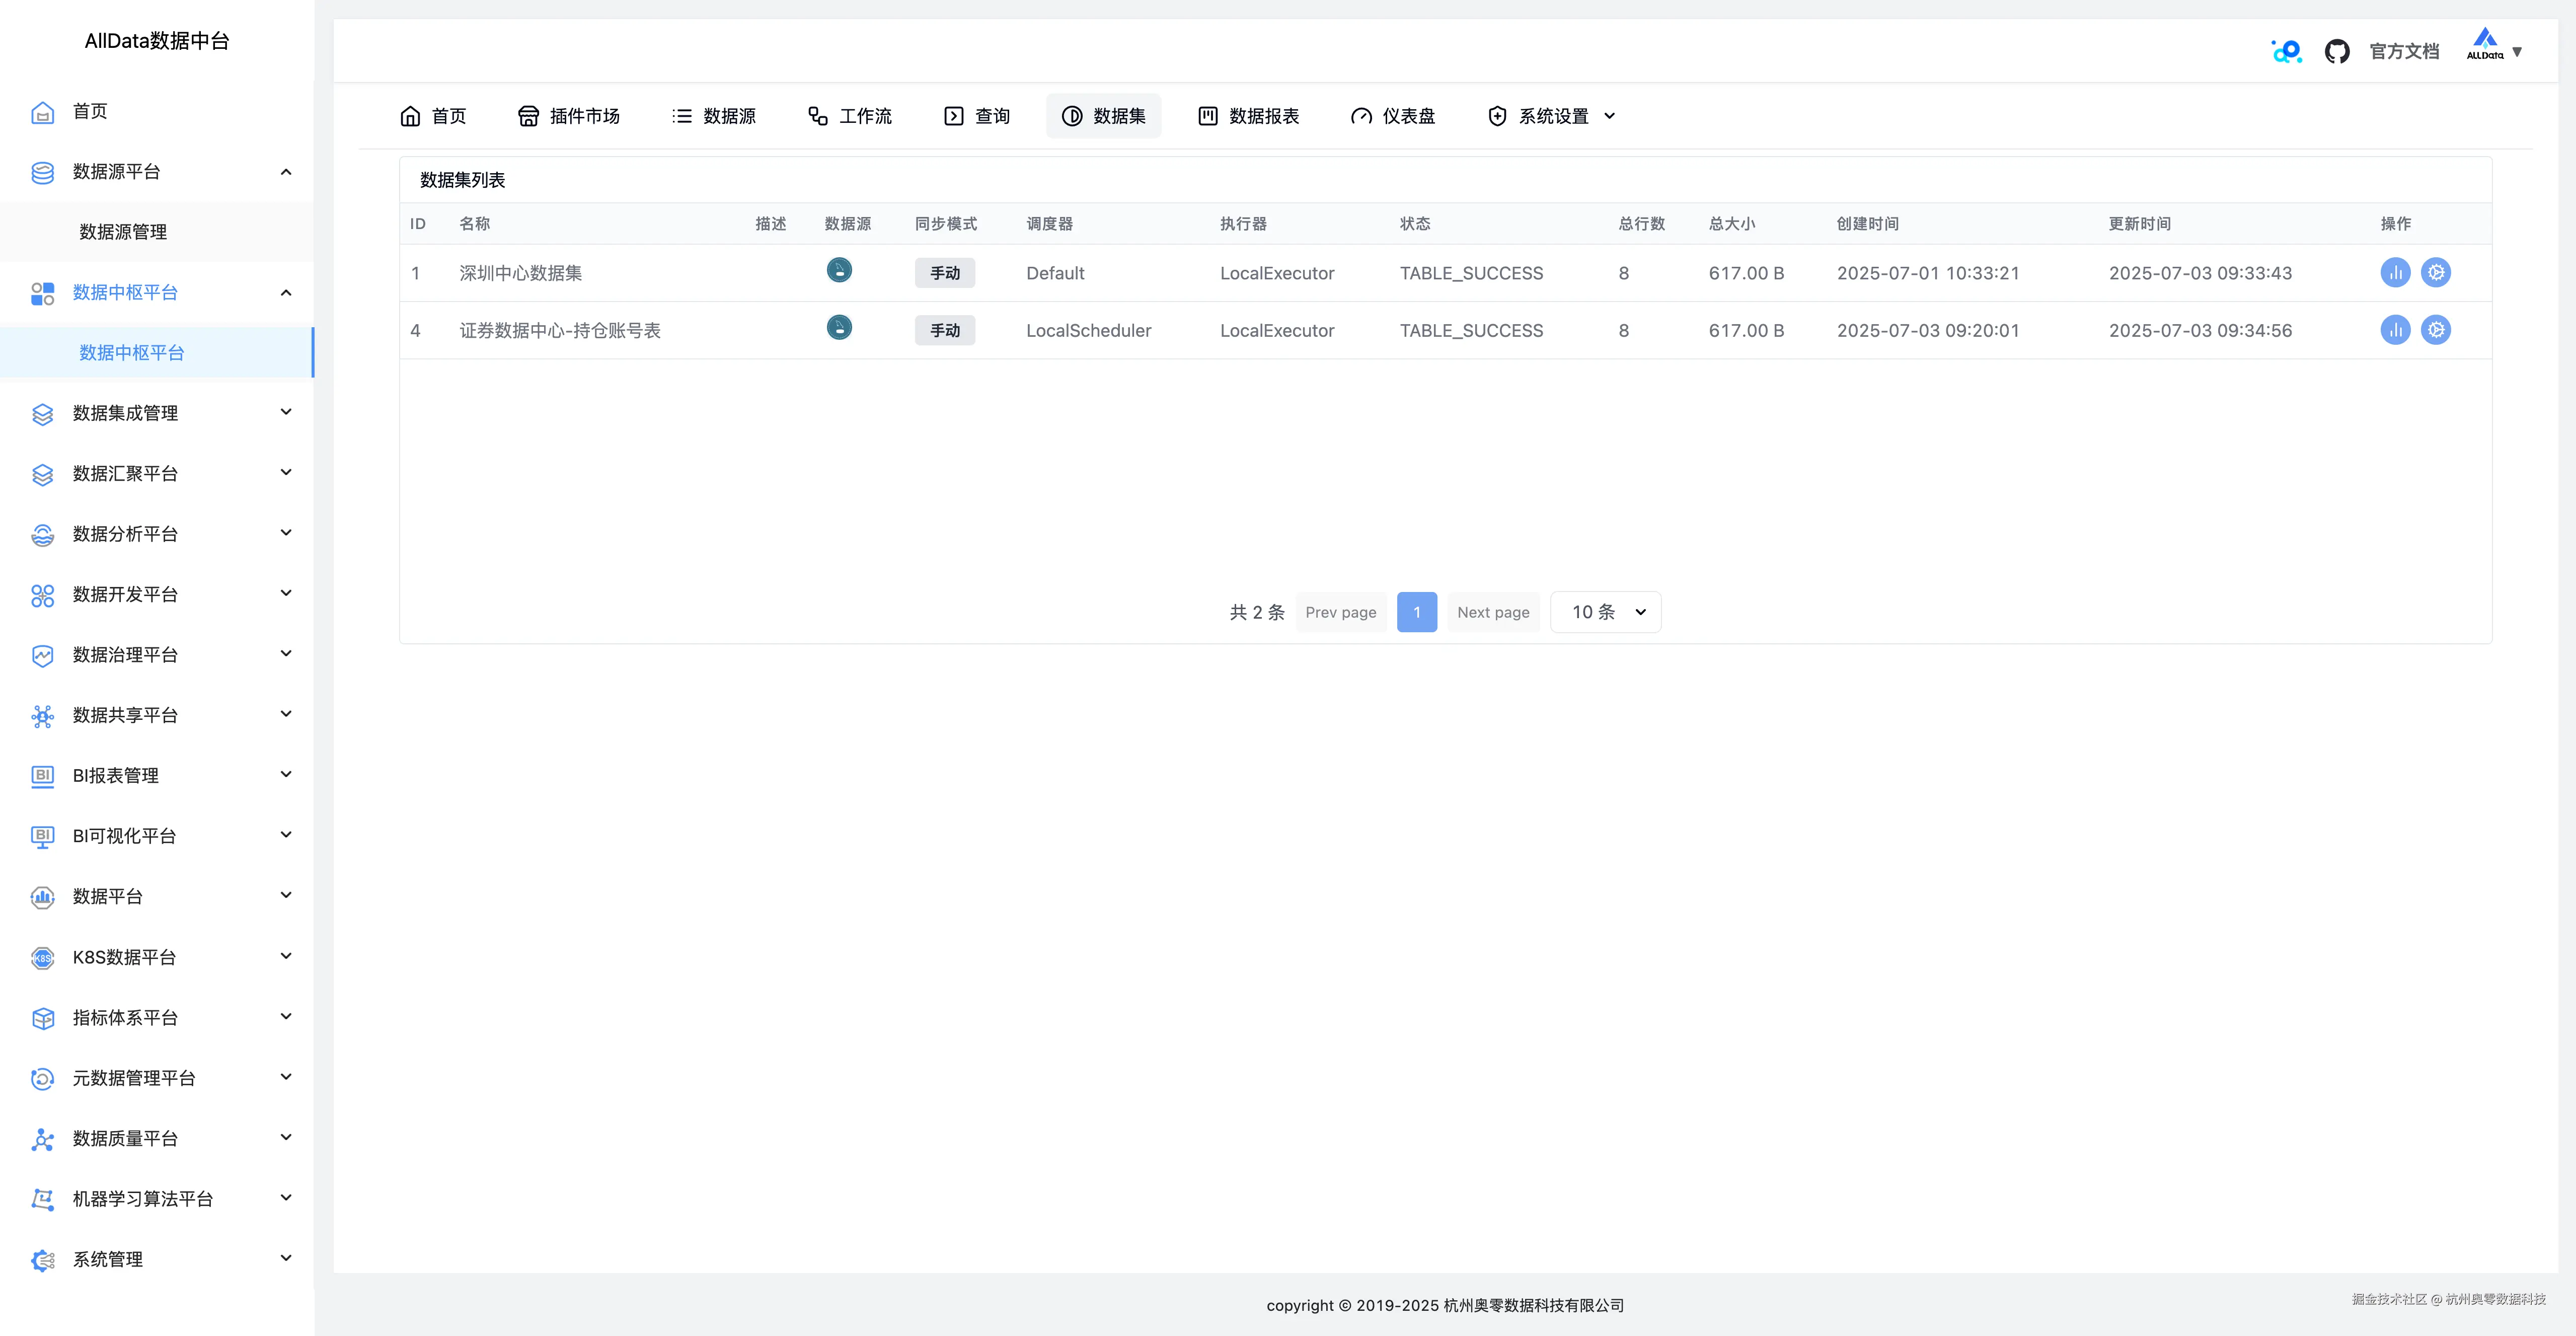2576x1336 pixels.
Task: Click data source icon in 深圳中心数据集 row
Action: pos(839,270)
